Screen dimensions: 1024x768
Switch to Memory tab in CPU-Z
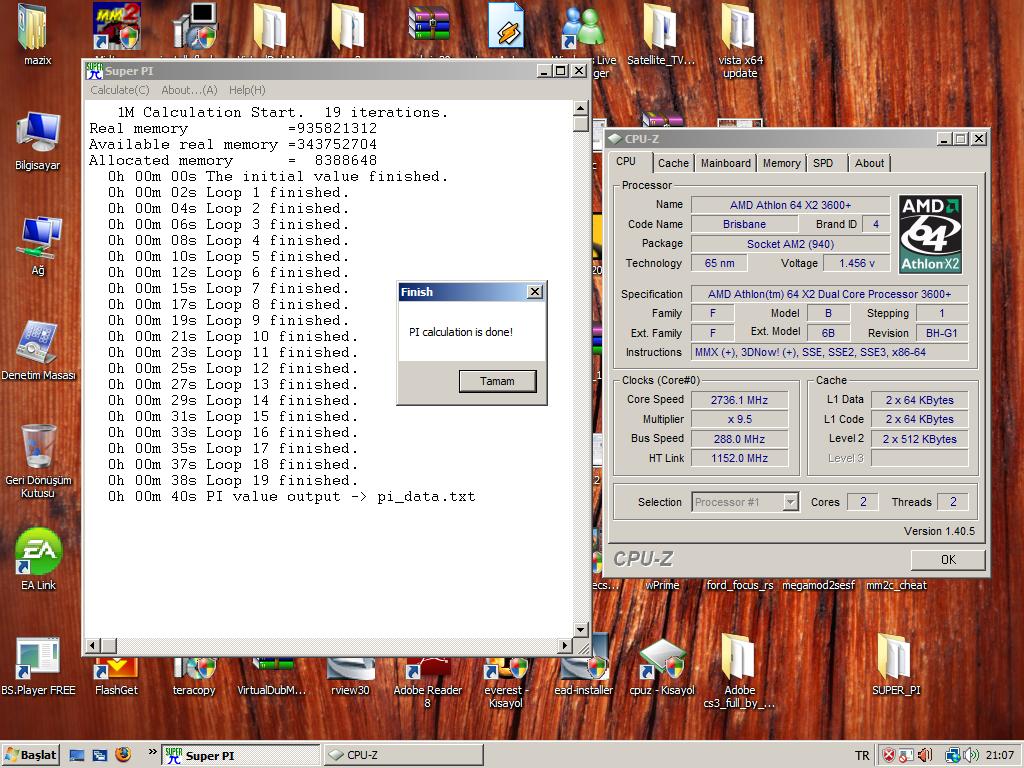pyautogui.click(x=781, y=163)
